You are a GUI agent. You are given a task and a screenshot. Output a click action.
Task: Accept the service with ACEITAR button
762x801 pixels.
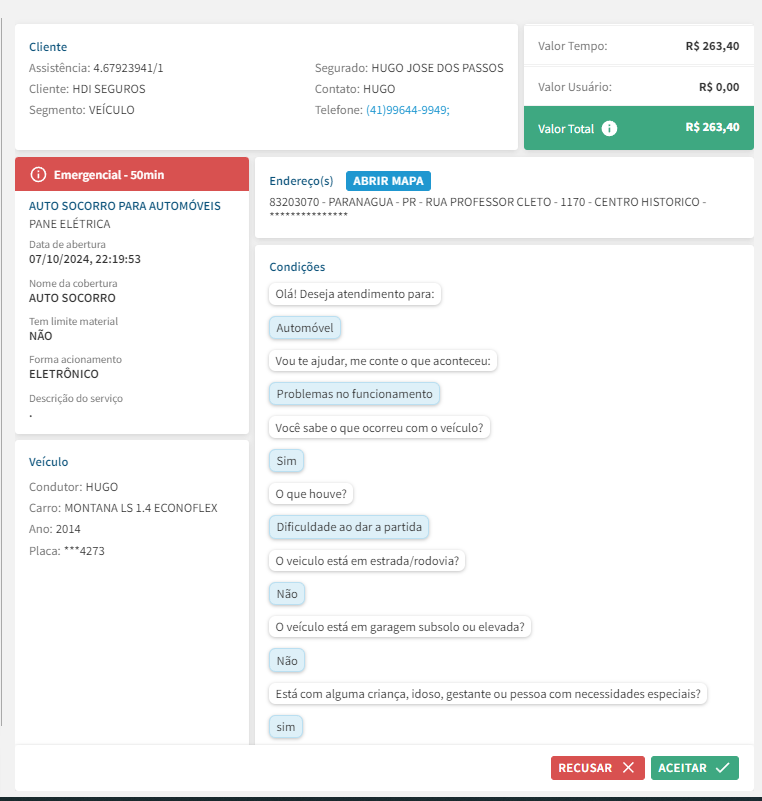[x=694, y=768]
